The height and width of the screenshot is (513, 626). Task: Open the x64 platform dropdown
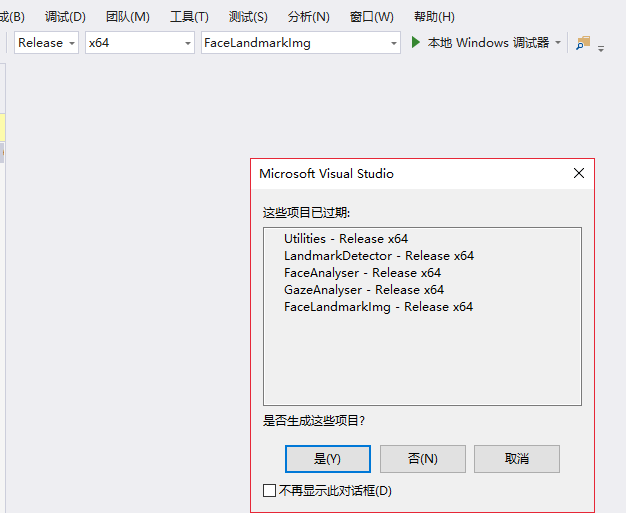pyautogui.click(x=188, y=43)
